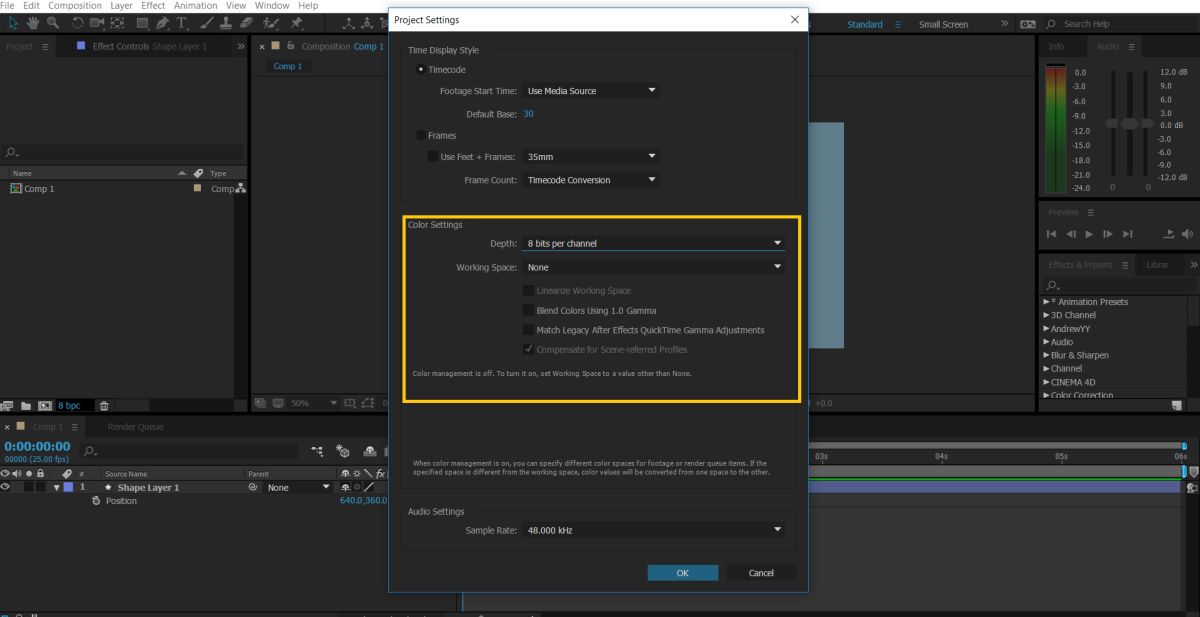
Task: Click the Position stopwatch icon
Action: click(96, 501)
